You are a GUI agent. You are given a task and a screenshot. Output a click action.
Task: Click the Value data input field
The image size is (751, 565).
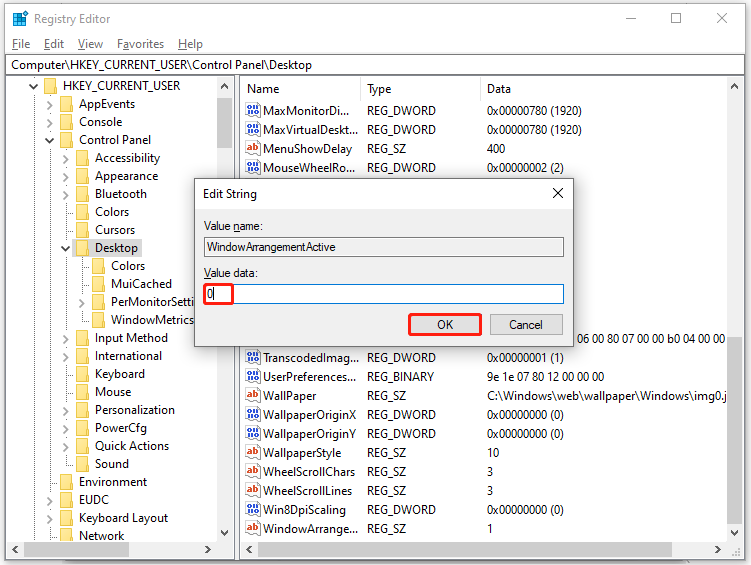(384, 294)
